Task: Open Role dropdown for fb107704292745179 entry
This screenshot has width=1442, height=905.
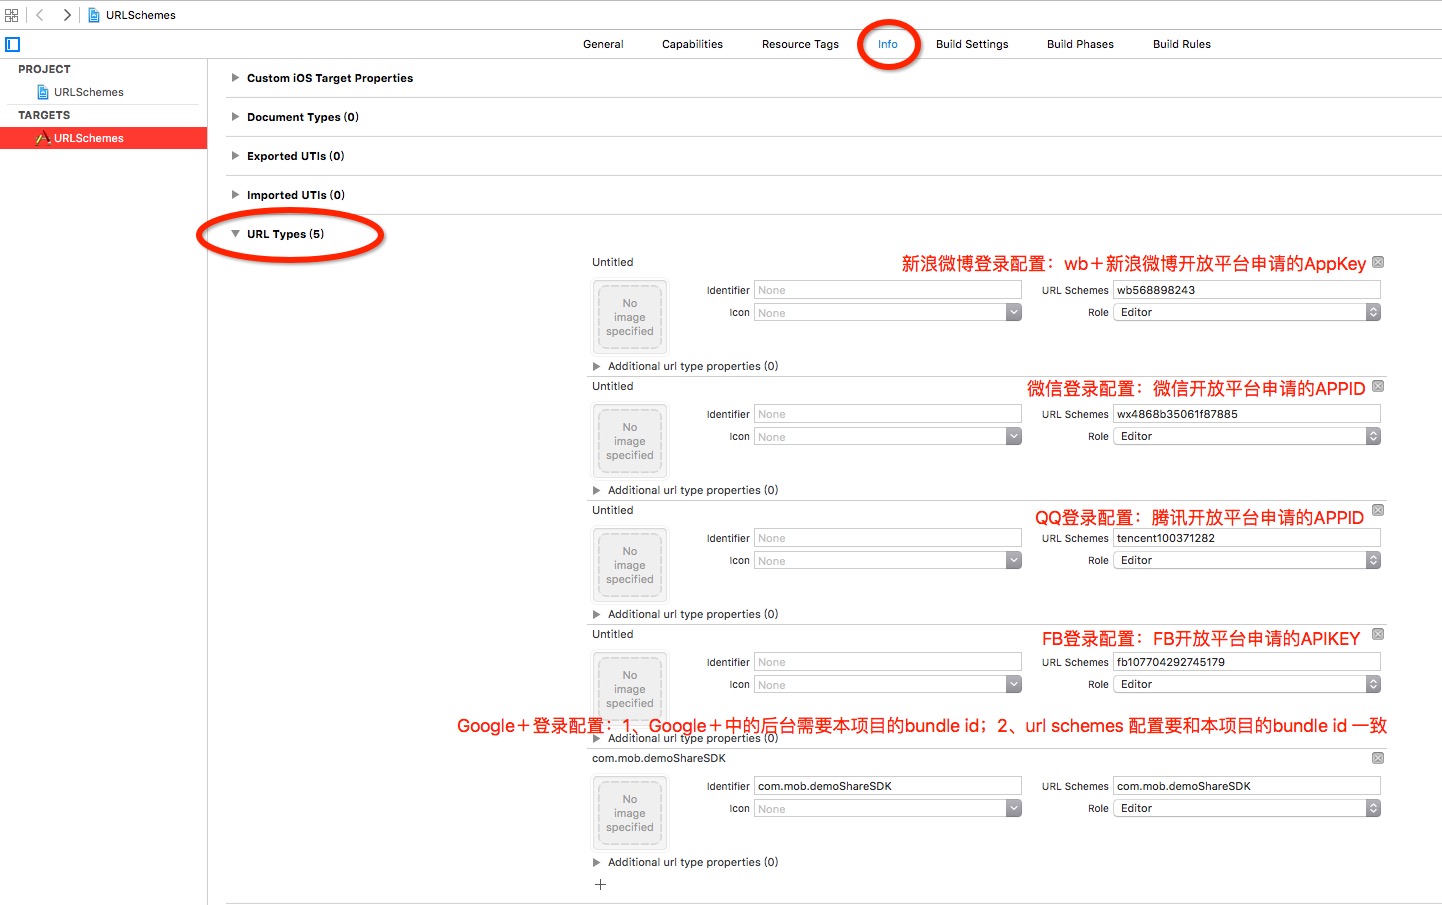Action: coord(1247,685)
